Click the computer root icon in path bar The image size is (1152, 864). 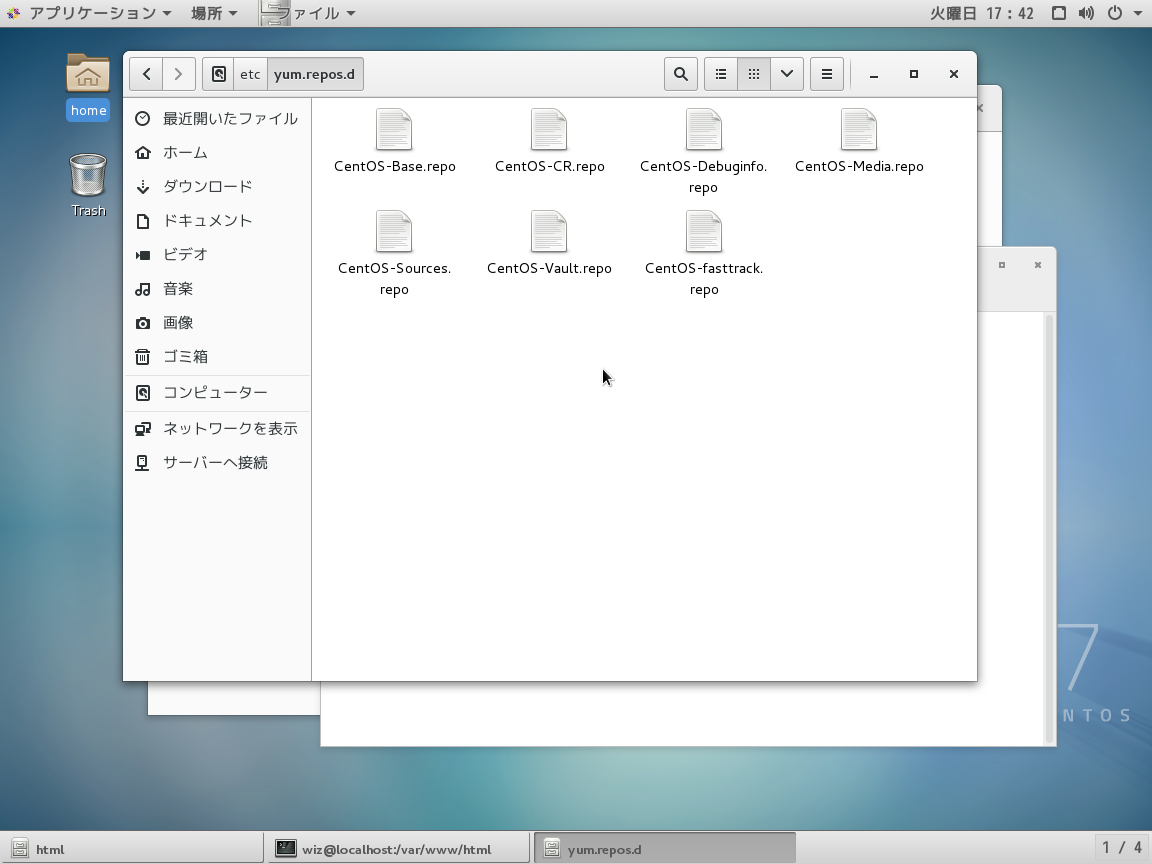coord(219,74)
